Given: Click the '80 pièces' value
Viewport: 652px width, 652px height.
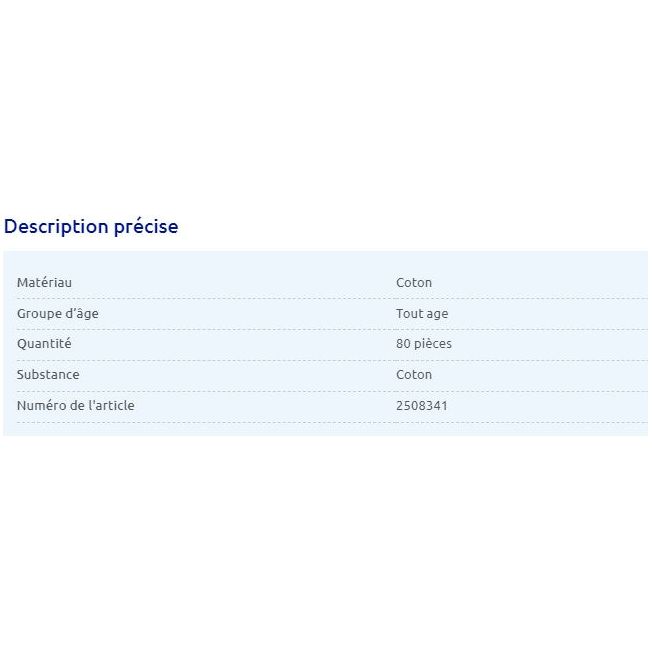Looking at the screenshot, I should click(424, 344).
